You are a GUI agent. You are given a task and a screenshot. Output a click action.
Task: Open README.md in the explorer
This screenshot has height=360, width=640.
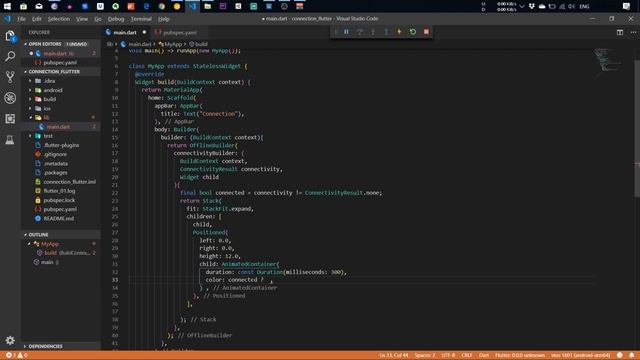pos(59,218)
